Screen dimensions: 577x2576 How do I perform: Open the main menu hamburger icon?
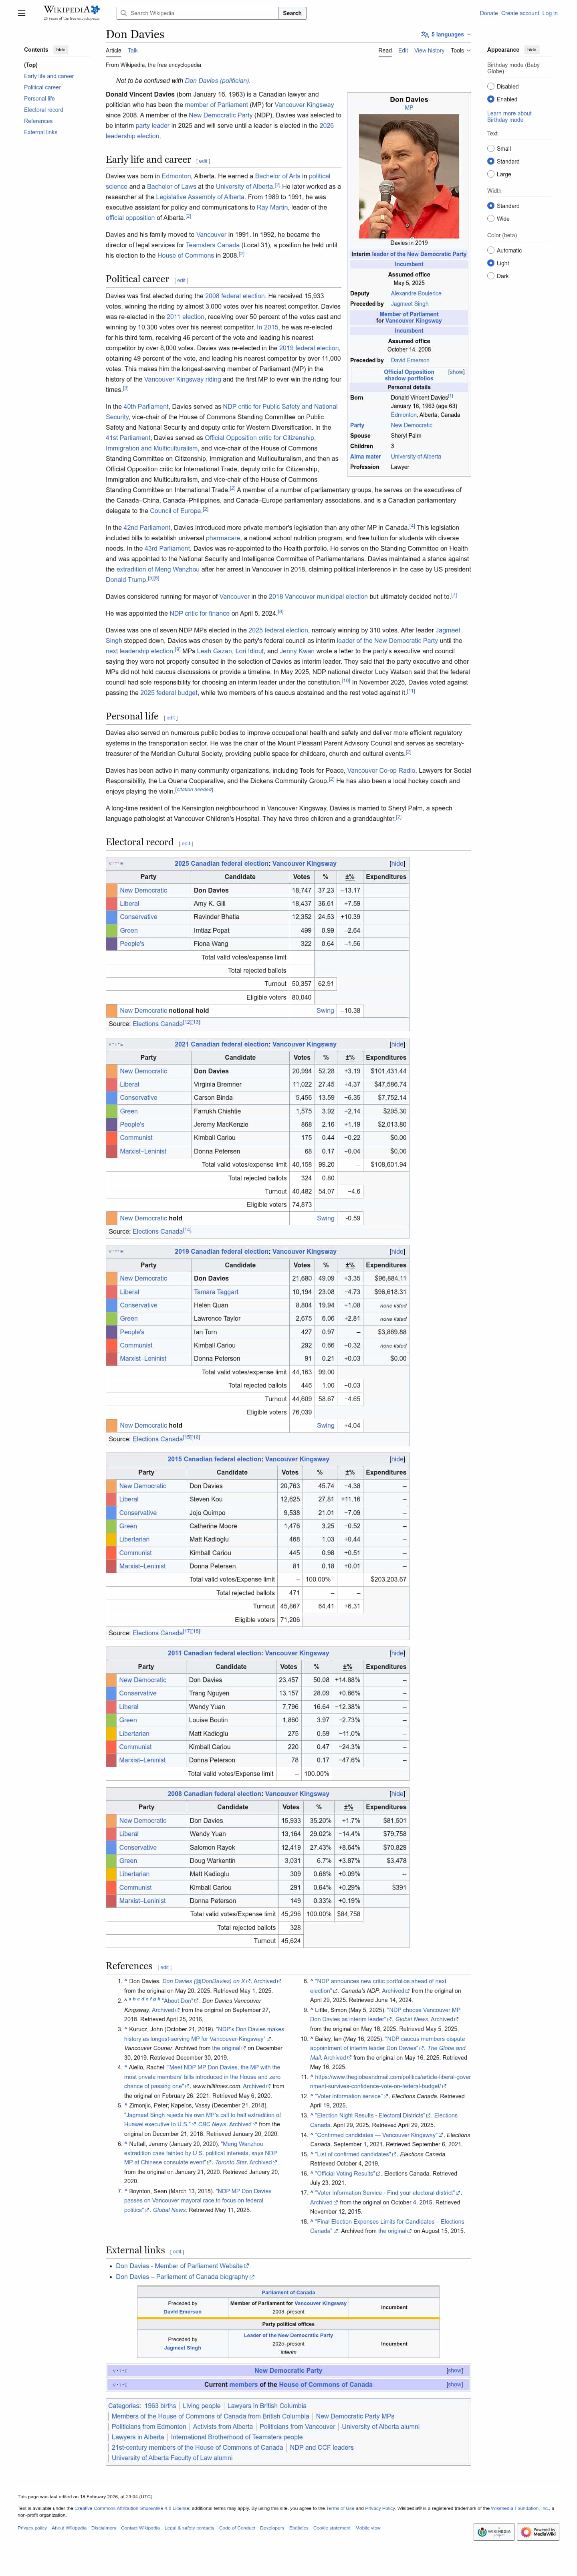[21, 13]
